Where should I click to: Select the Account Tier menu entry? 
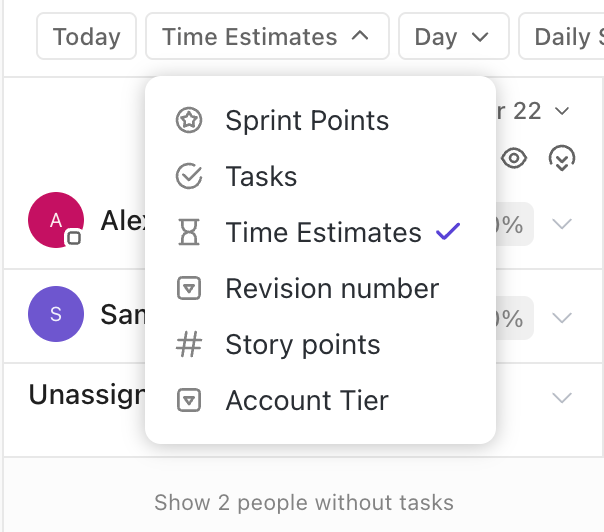click(x=307, y=401)
